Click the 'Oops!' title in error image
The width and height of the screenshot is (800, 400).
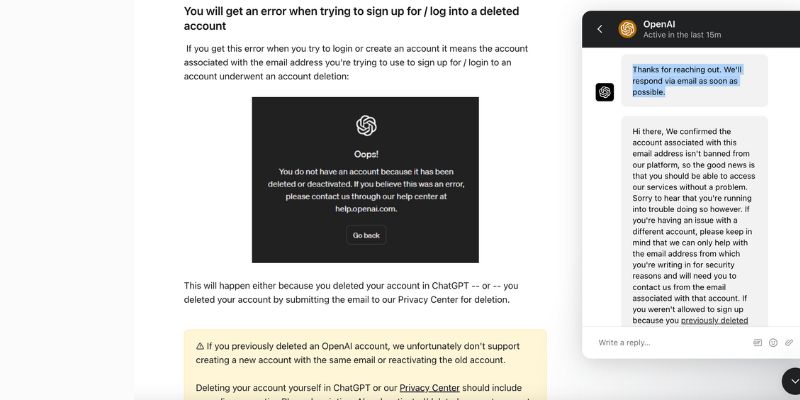pyautogui.click(x=366, y=154)
